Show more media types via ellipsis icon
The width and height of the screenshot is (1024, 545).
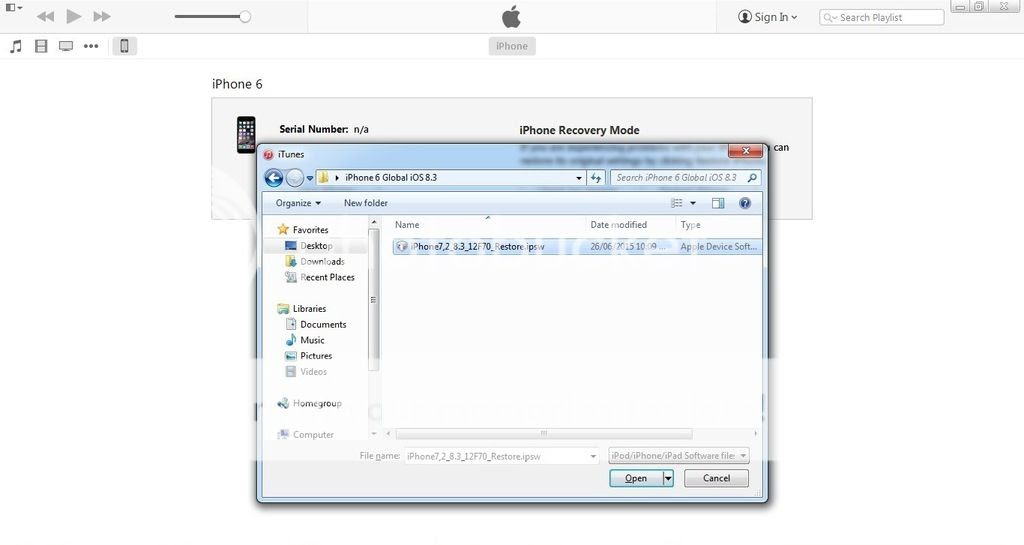pos(91,46)
